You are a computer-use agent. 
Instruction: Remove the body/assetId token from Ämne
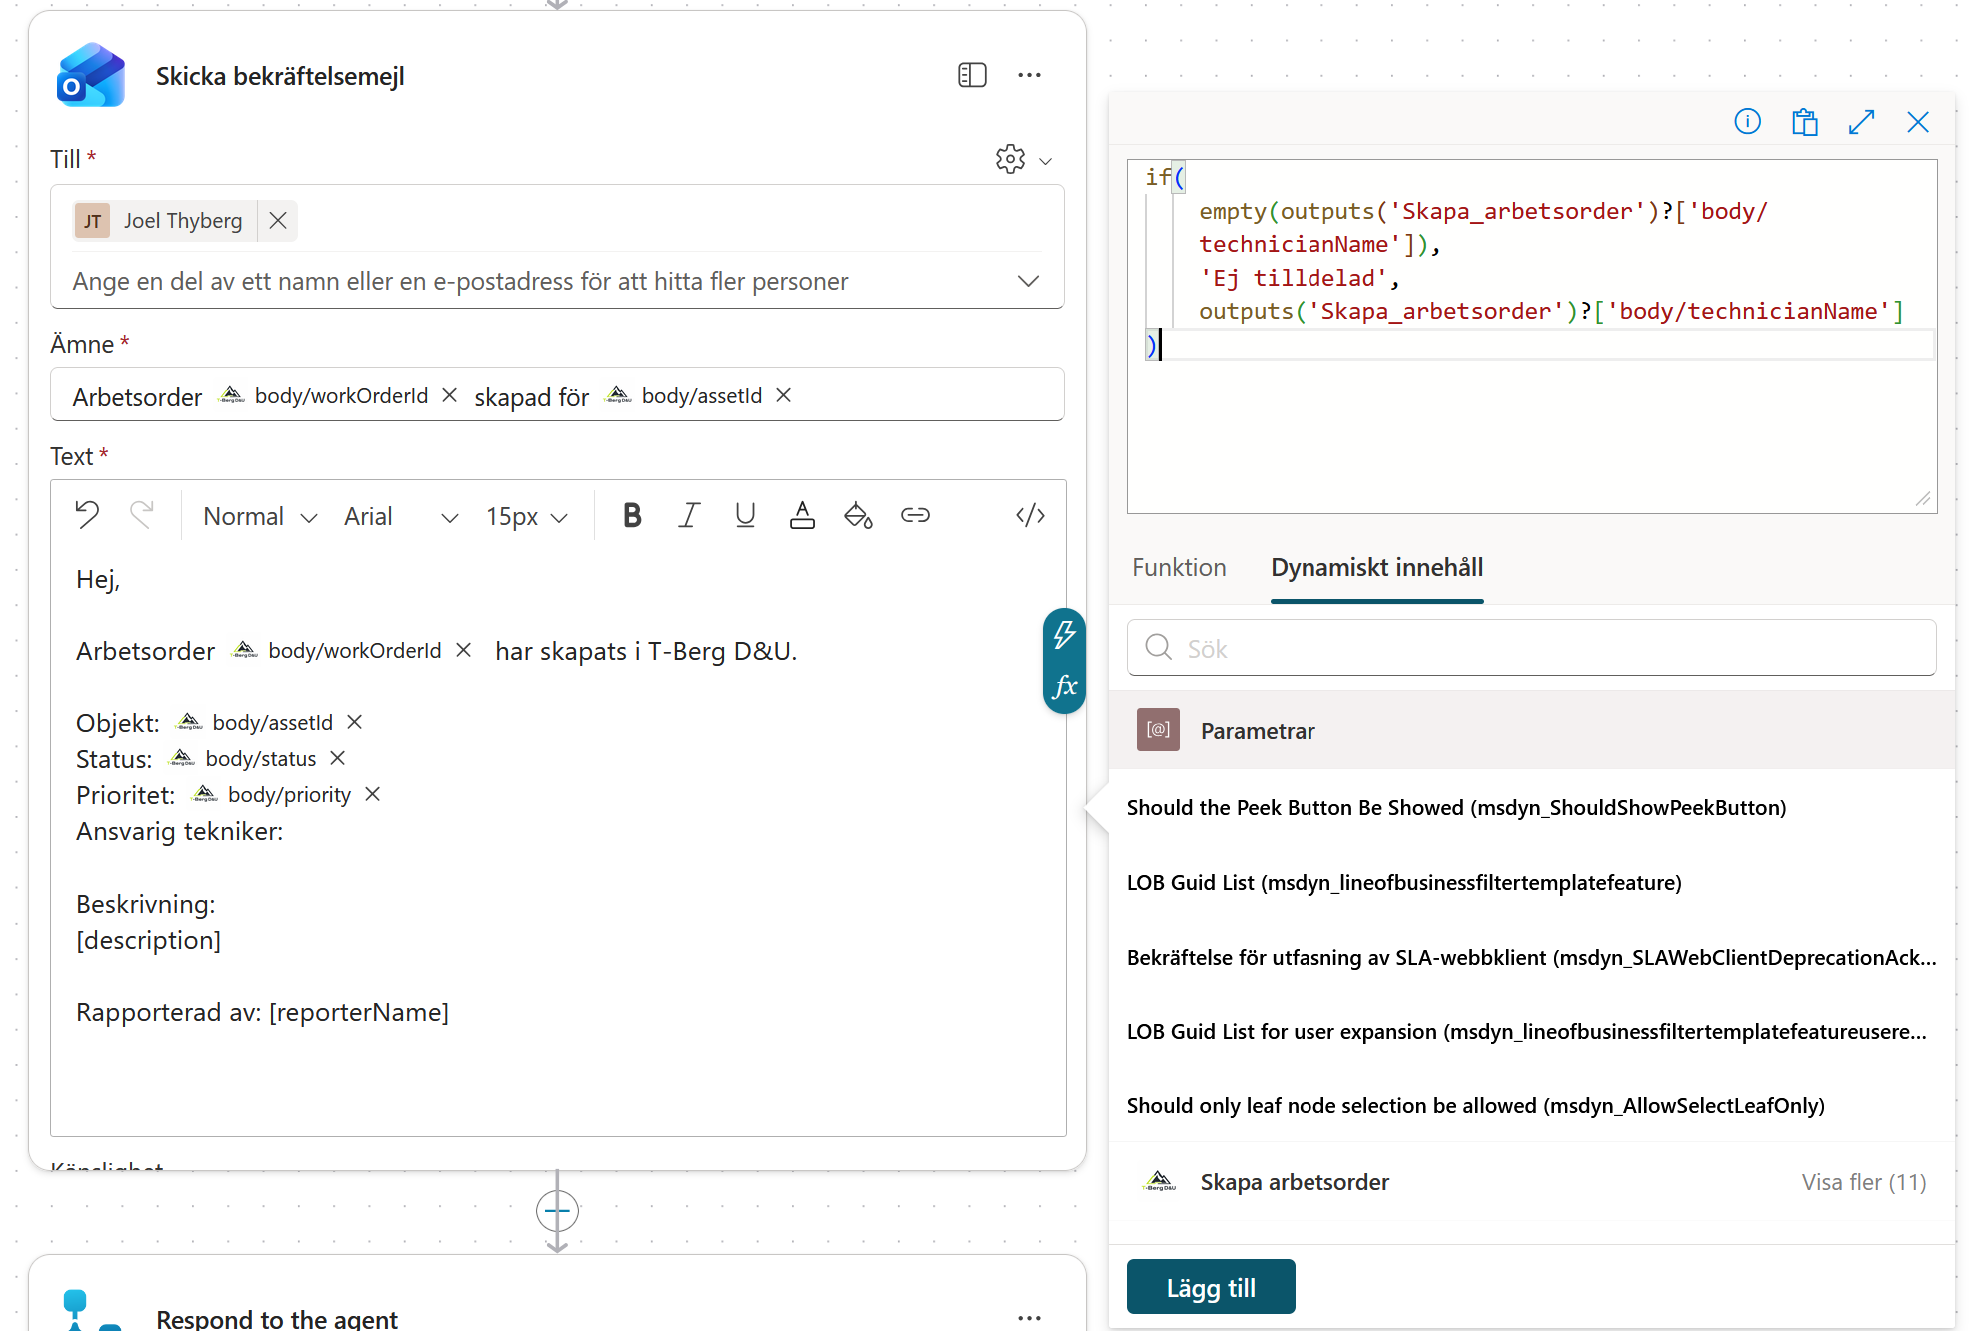784,395
